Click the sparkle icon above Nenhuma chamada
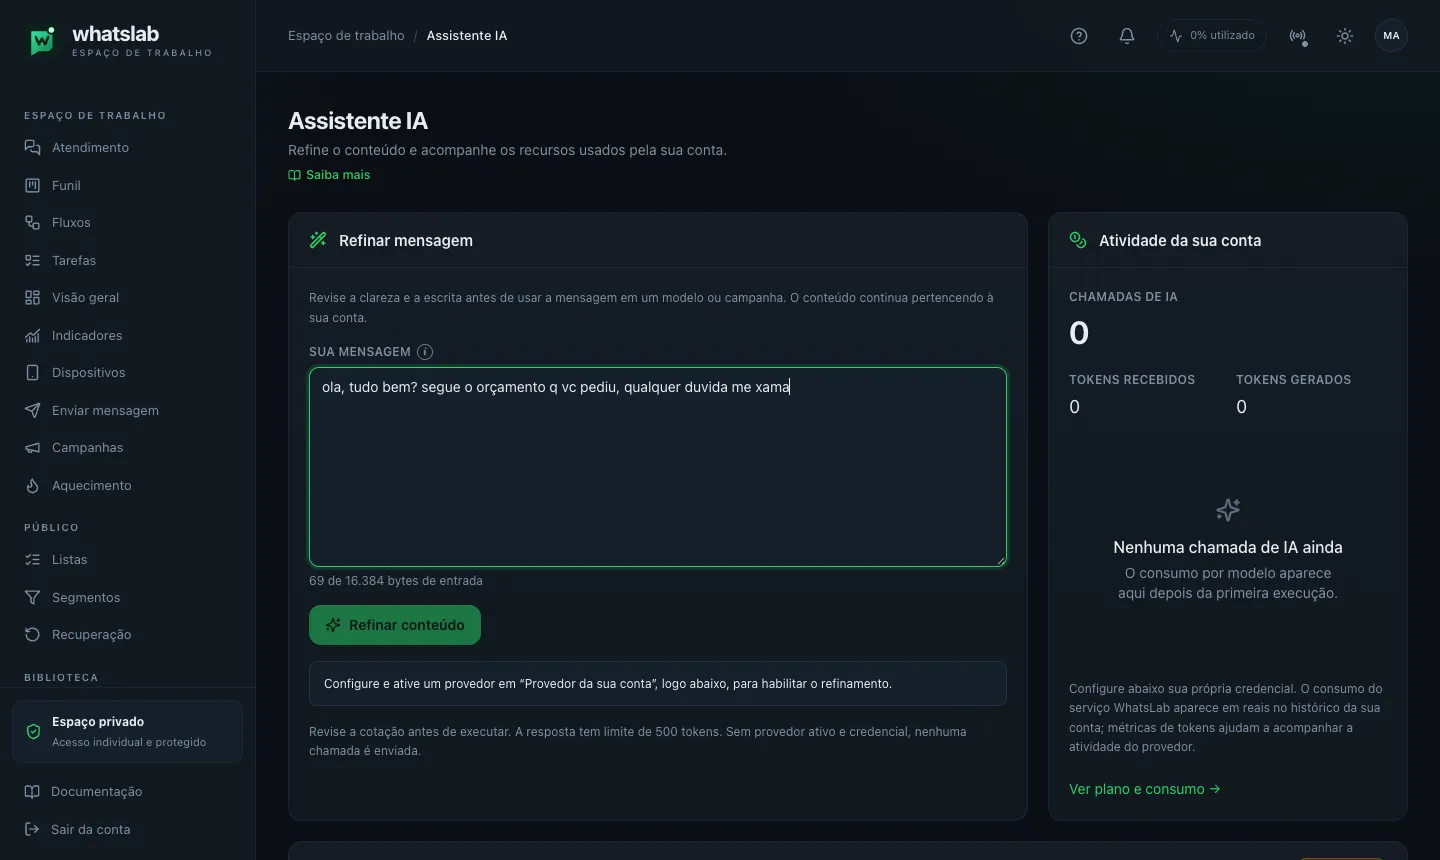 (1228, 510)
